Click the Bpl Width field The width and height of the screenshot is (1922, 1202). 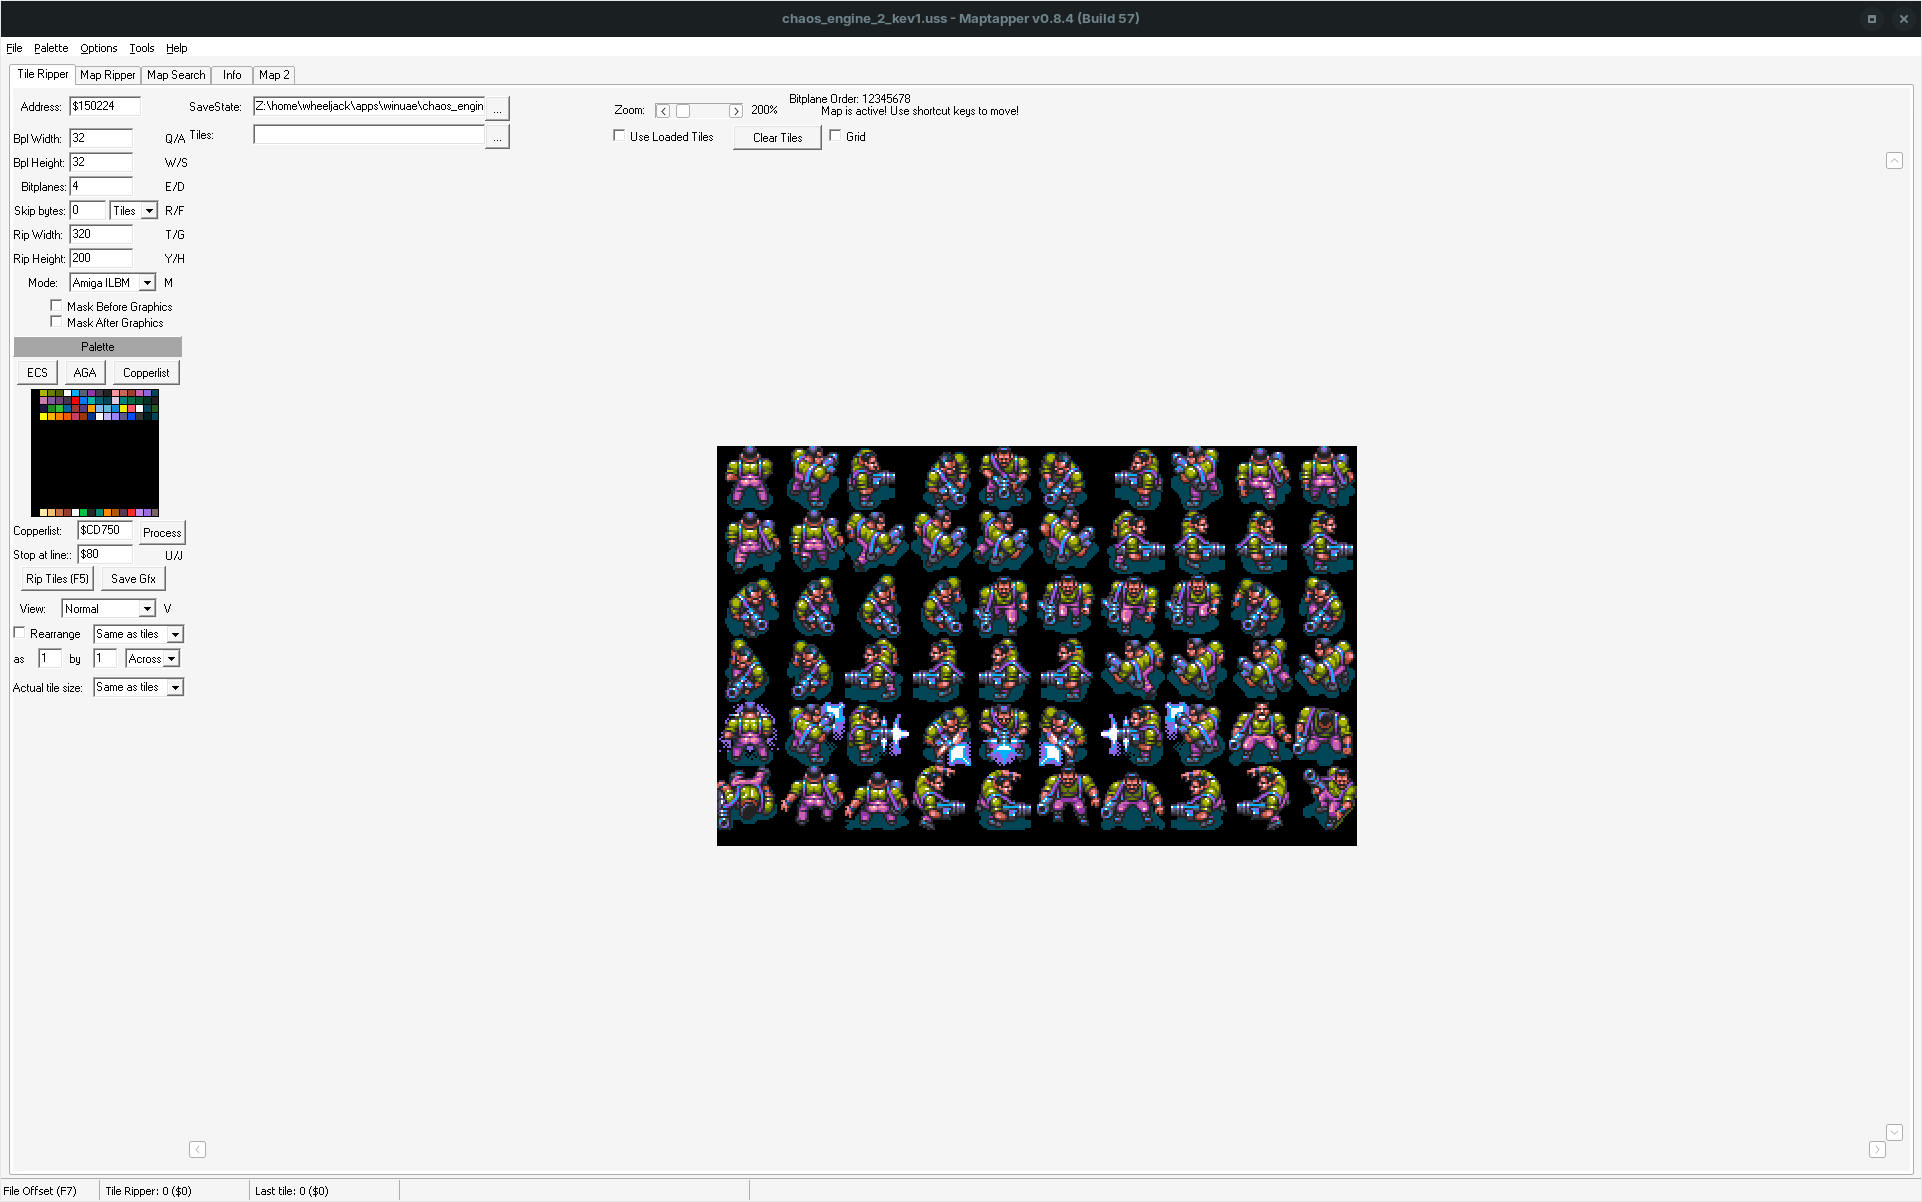[x=101, y=138]
